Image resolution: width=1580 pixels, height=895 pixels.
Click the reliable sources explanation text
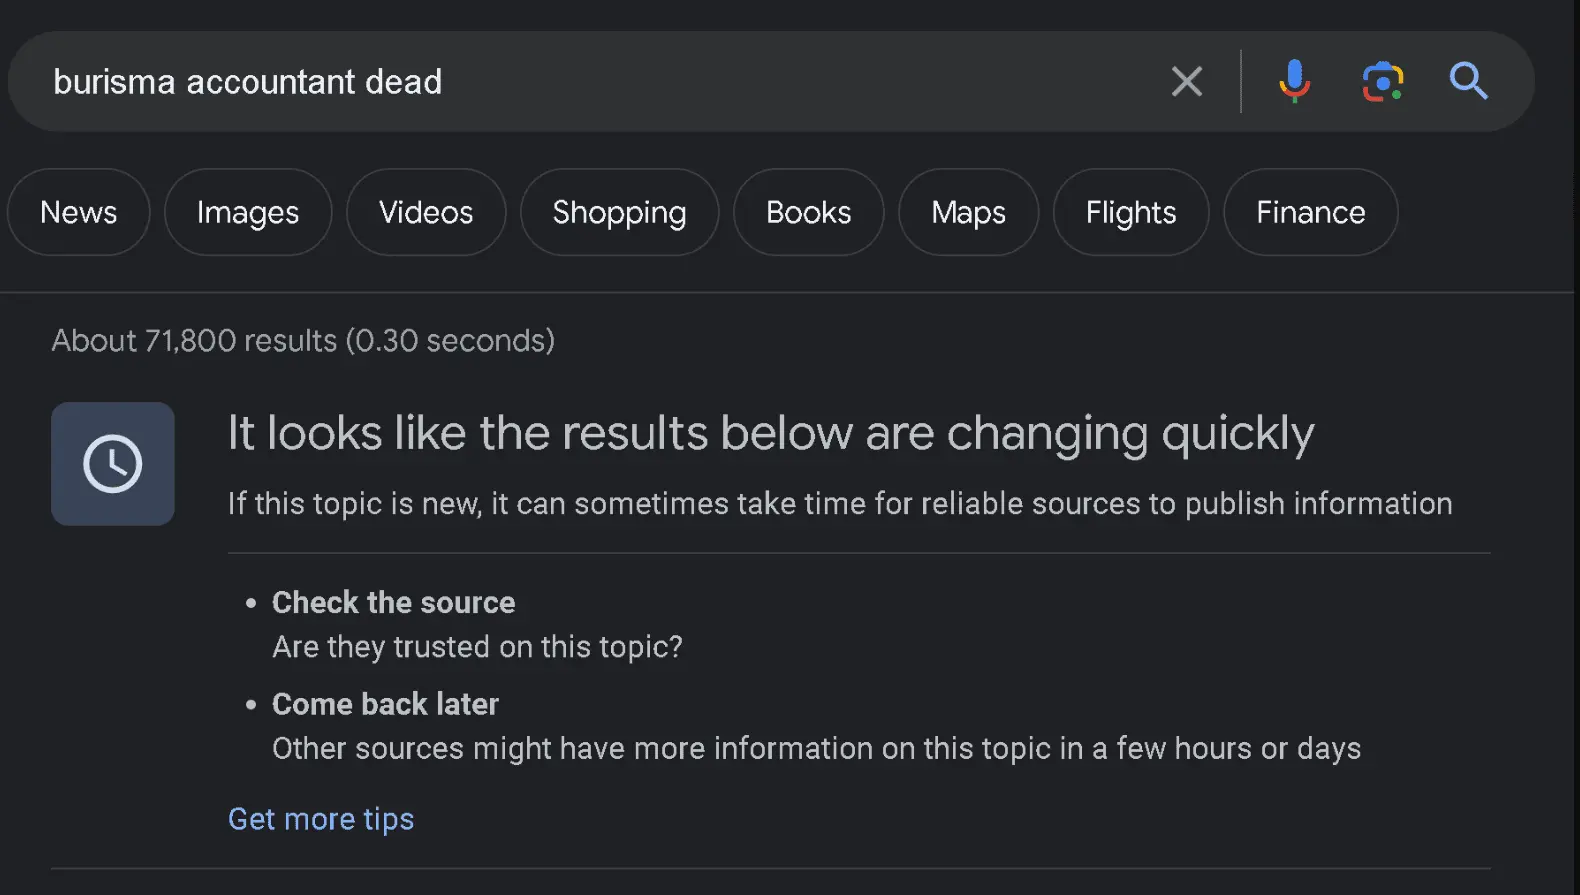(840, 504)
